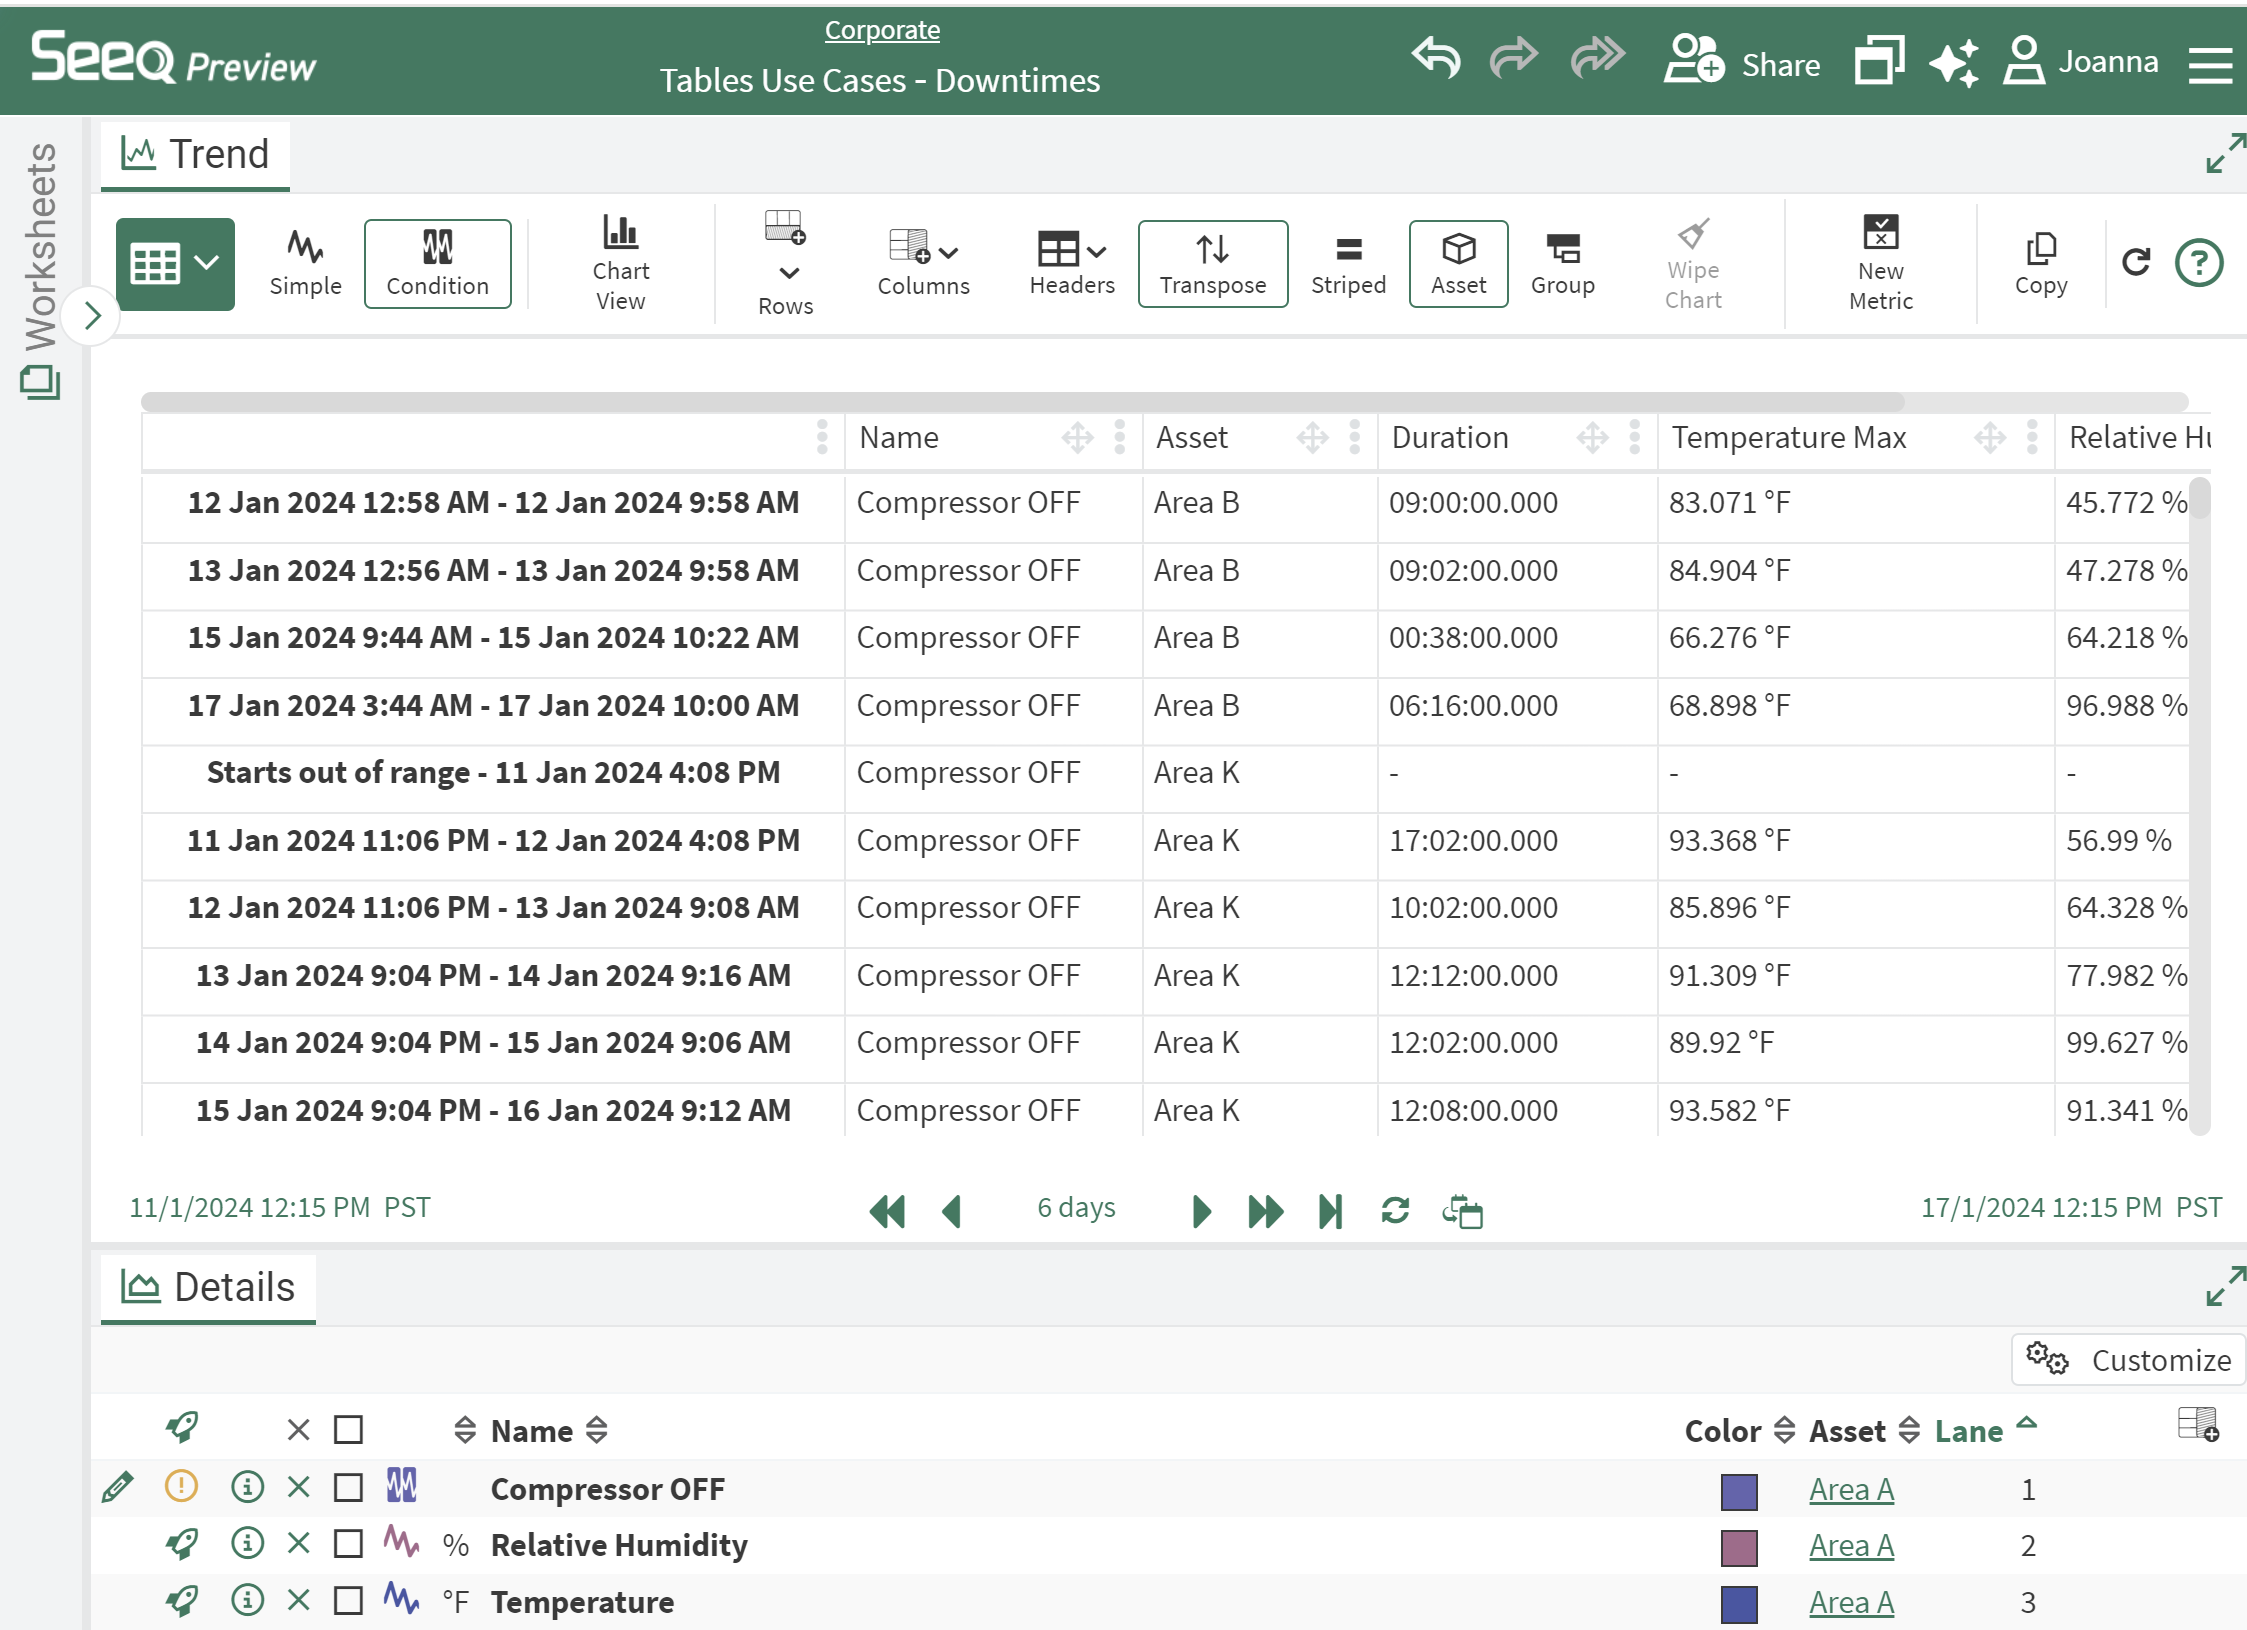The width and height of the screenshot is (2247, 1630).
Task: Open the table view mode dropdown
Action: tap(175, 264)
